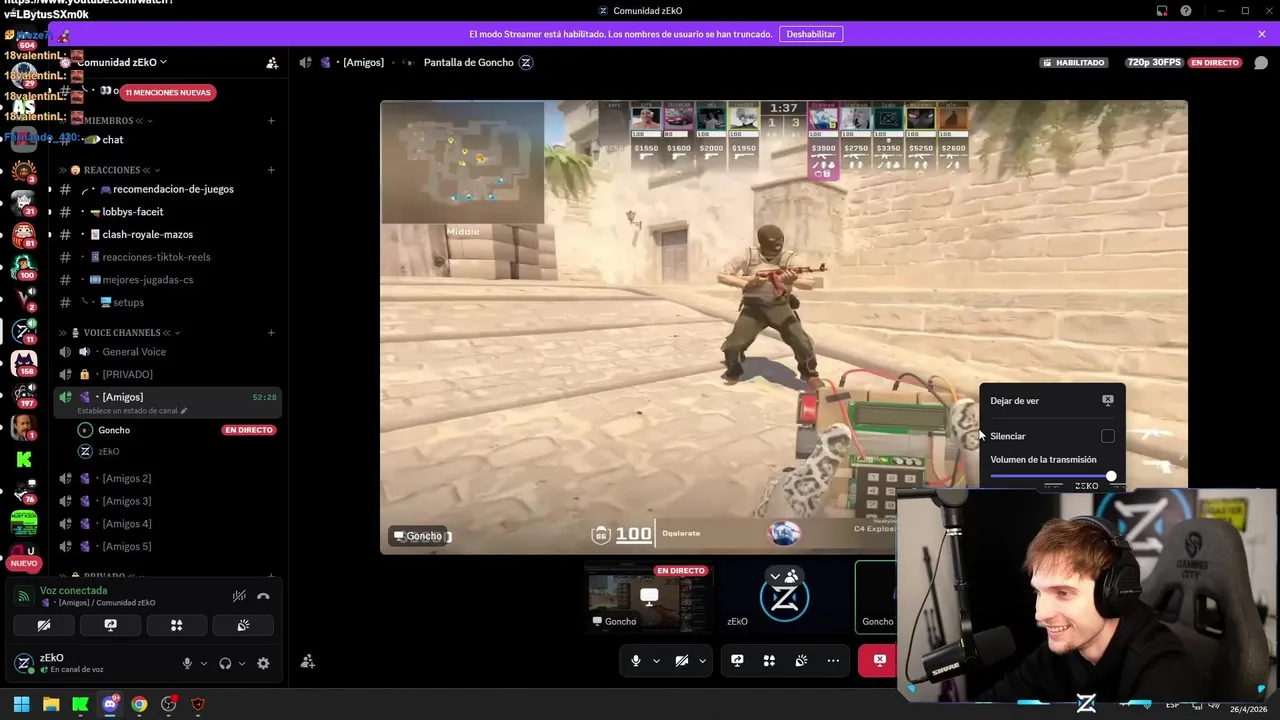Screen dimensions: 1280x720
Task: Add a channel to VOICE CHANNELS category
Action: click(x=271, y=333)
